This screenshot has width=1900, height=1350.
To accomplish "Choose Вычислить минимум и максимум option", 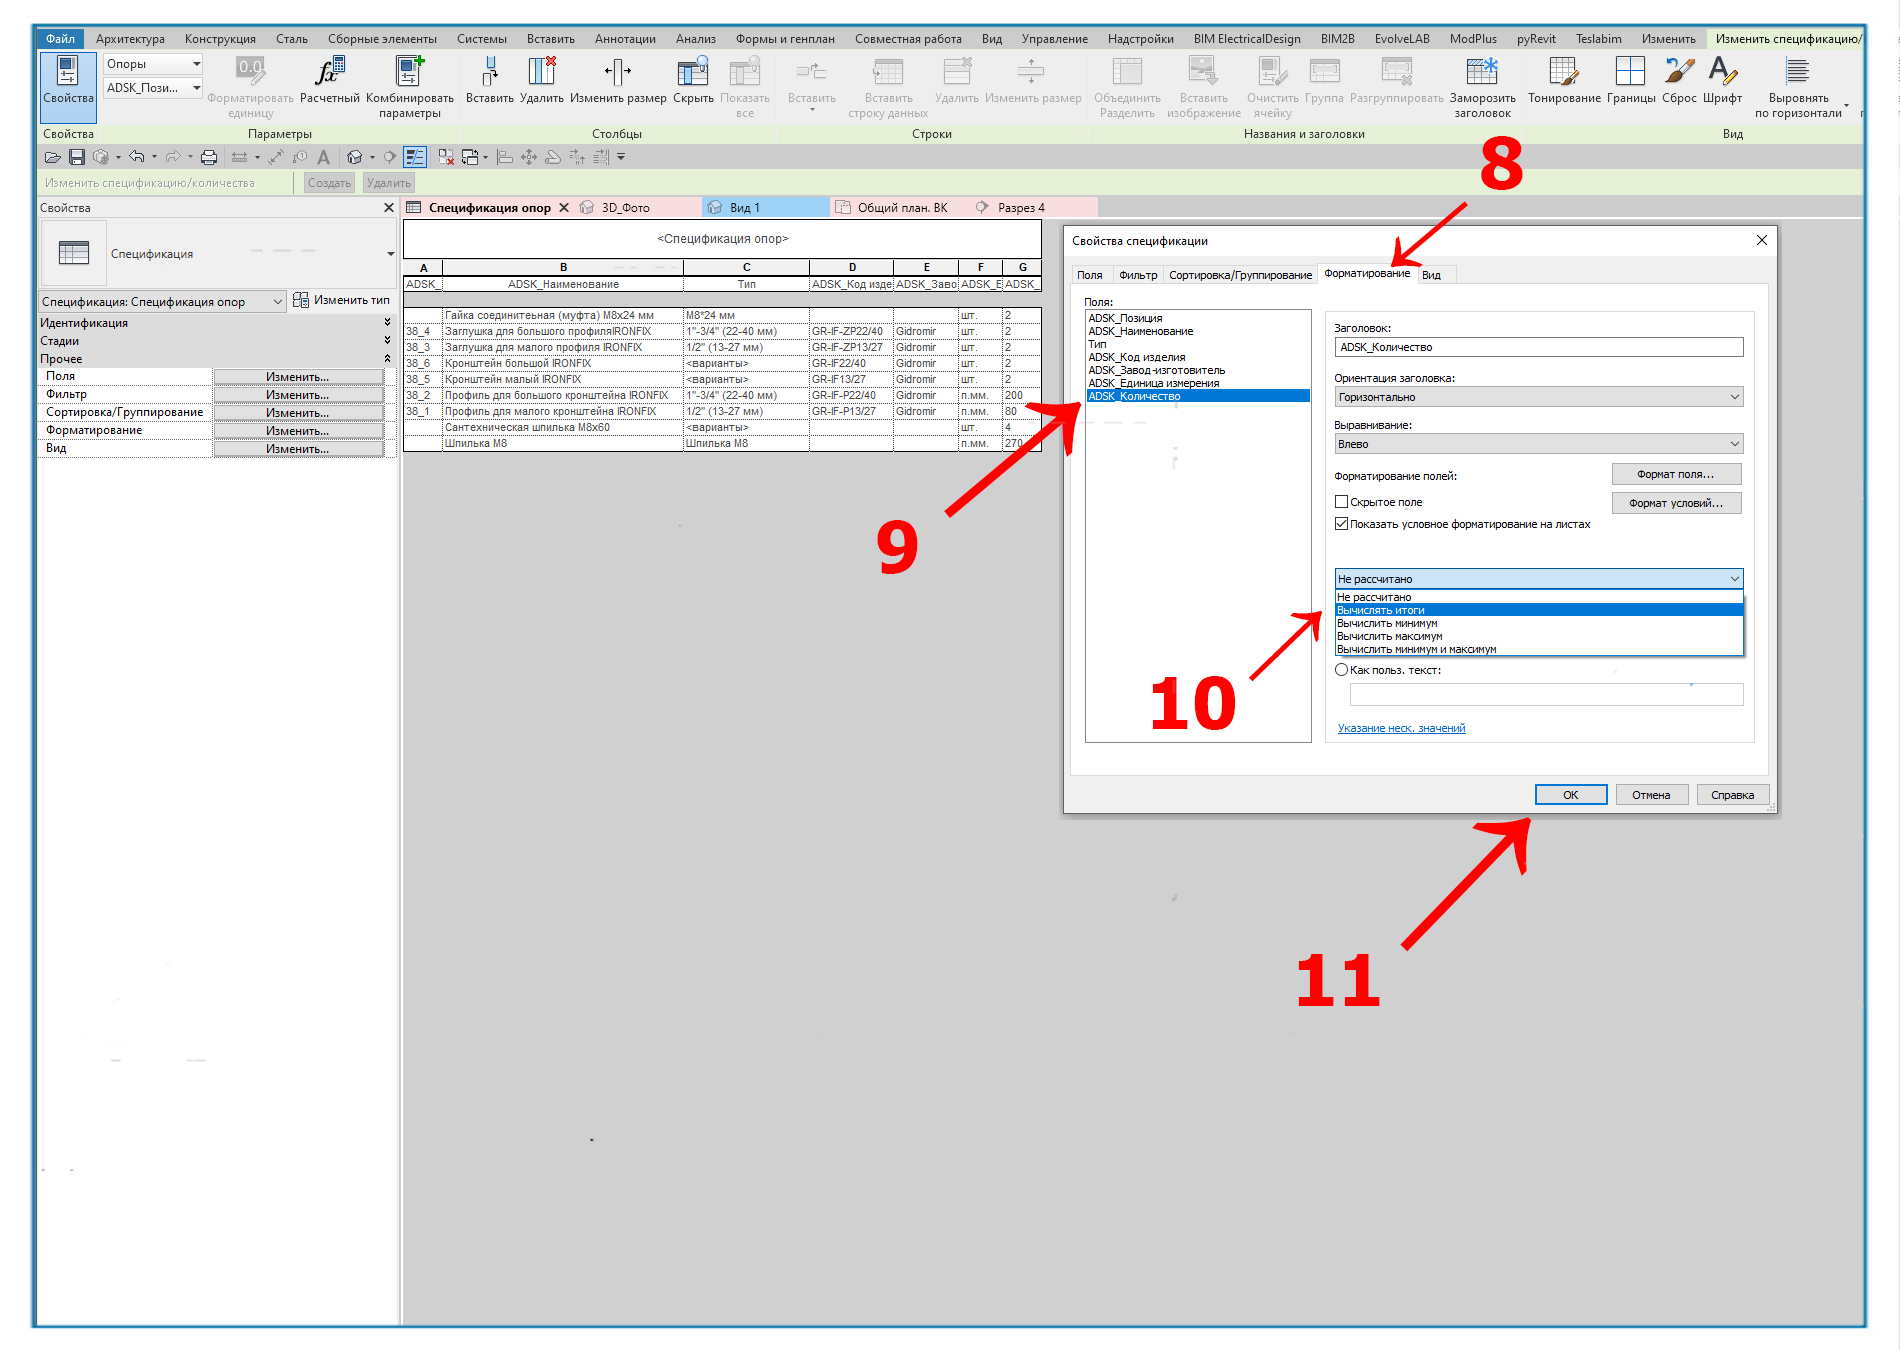I will [1539, 649].
